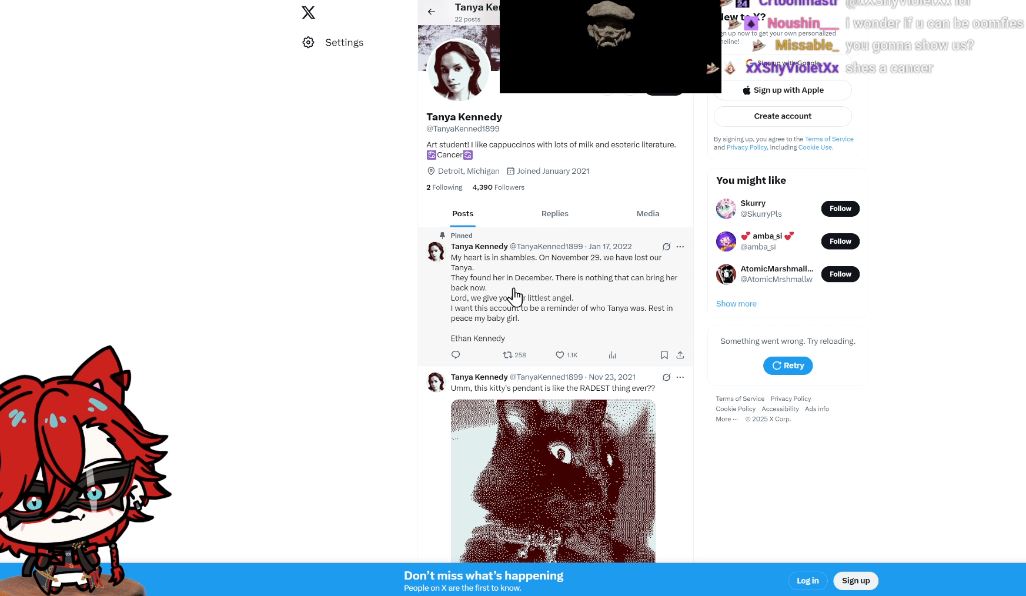Screen dimensions: 1026x596
Task: Open the 4,390 Followers list
Action: coord(498,188)
